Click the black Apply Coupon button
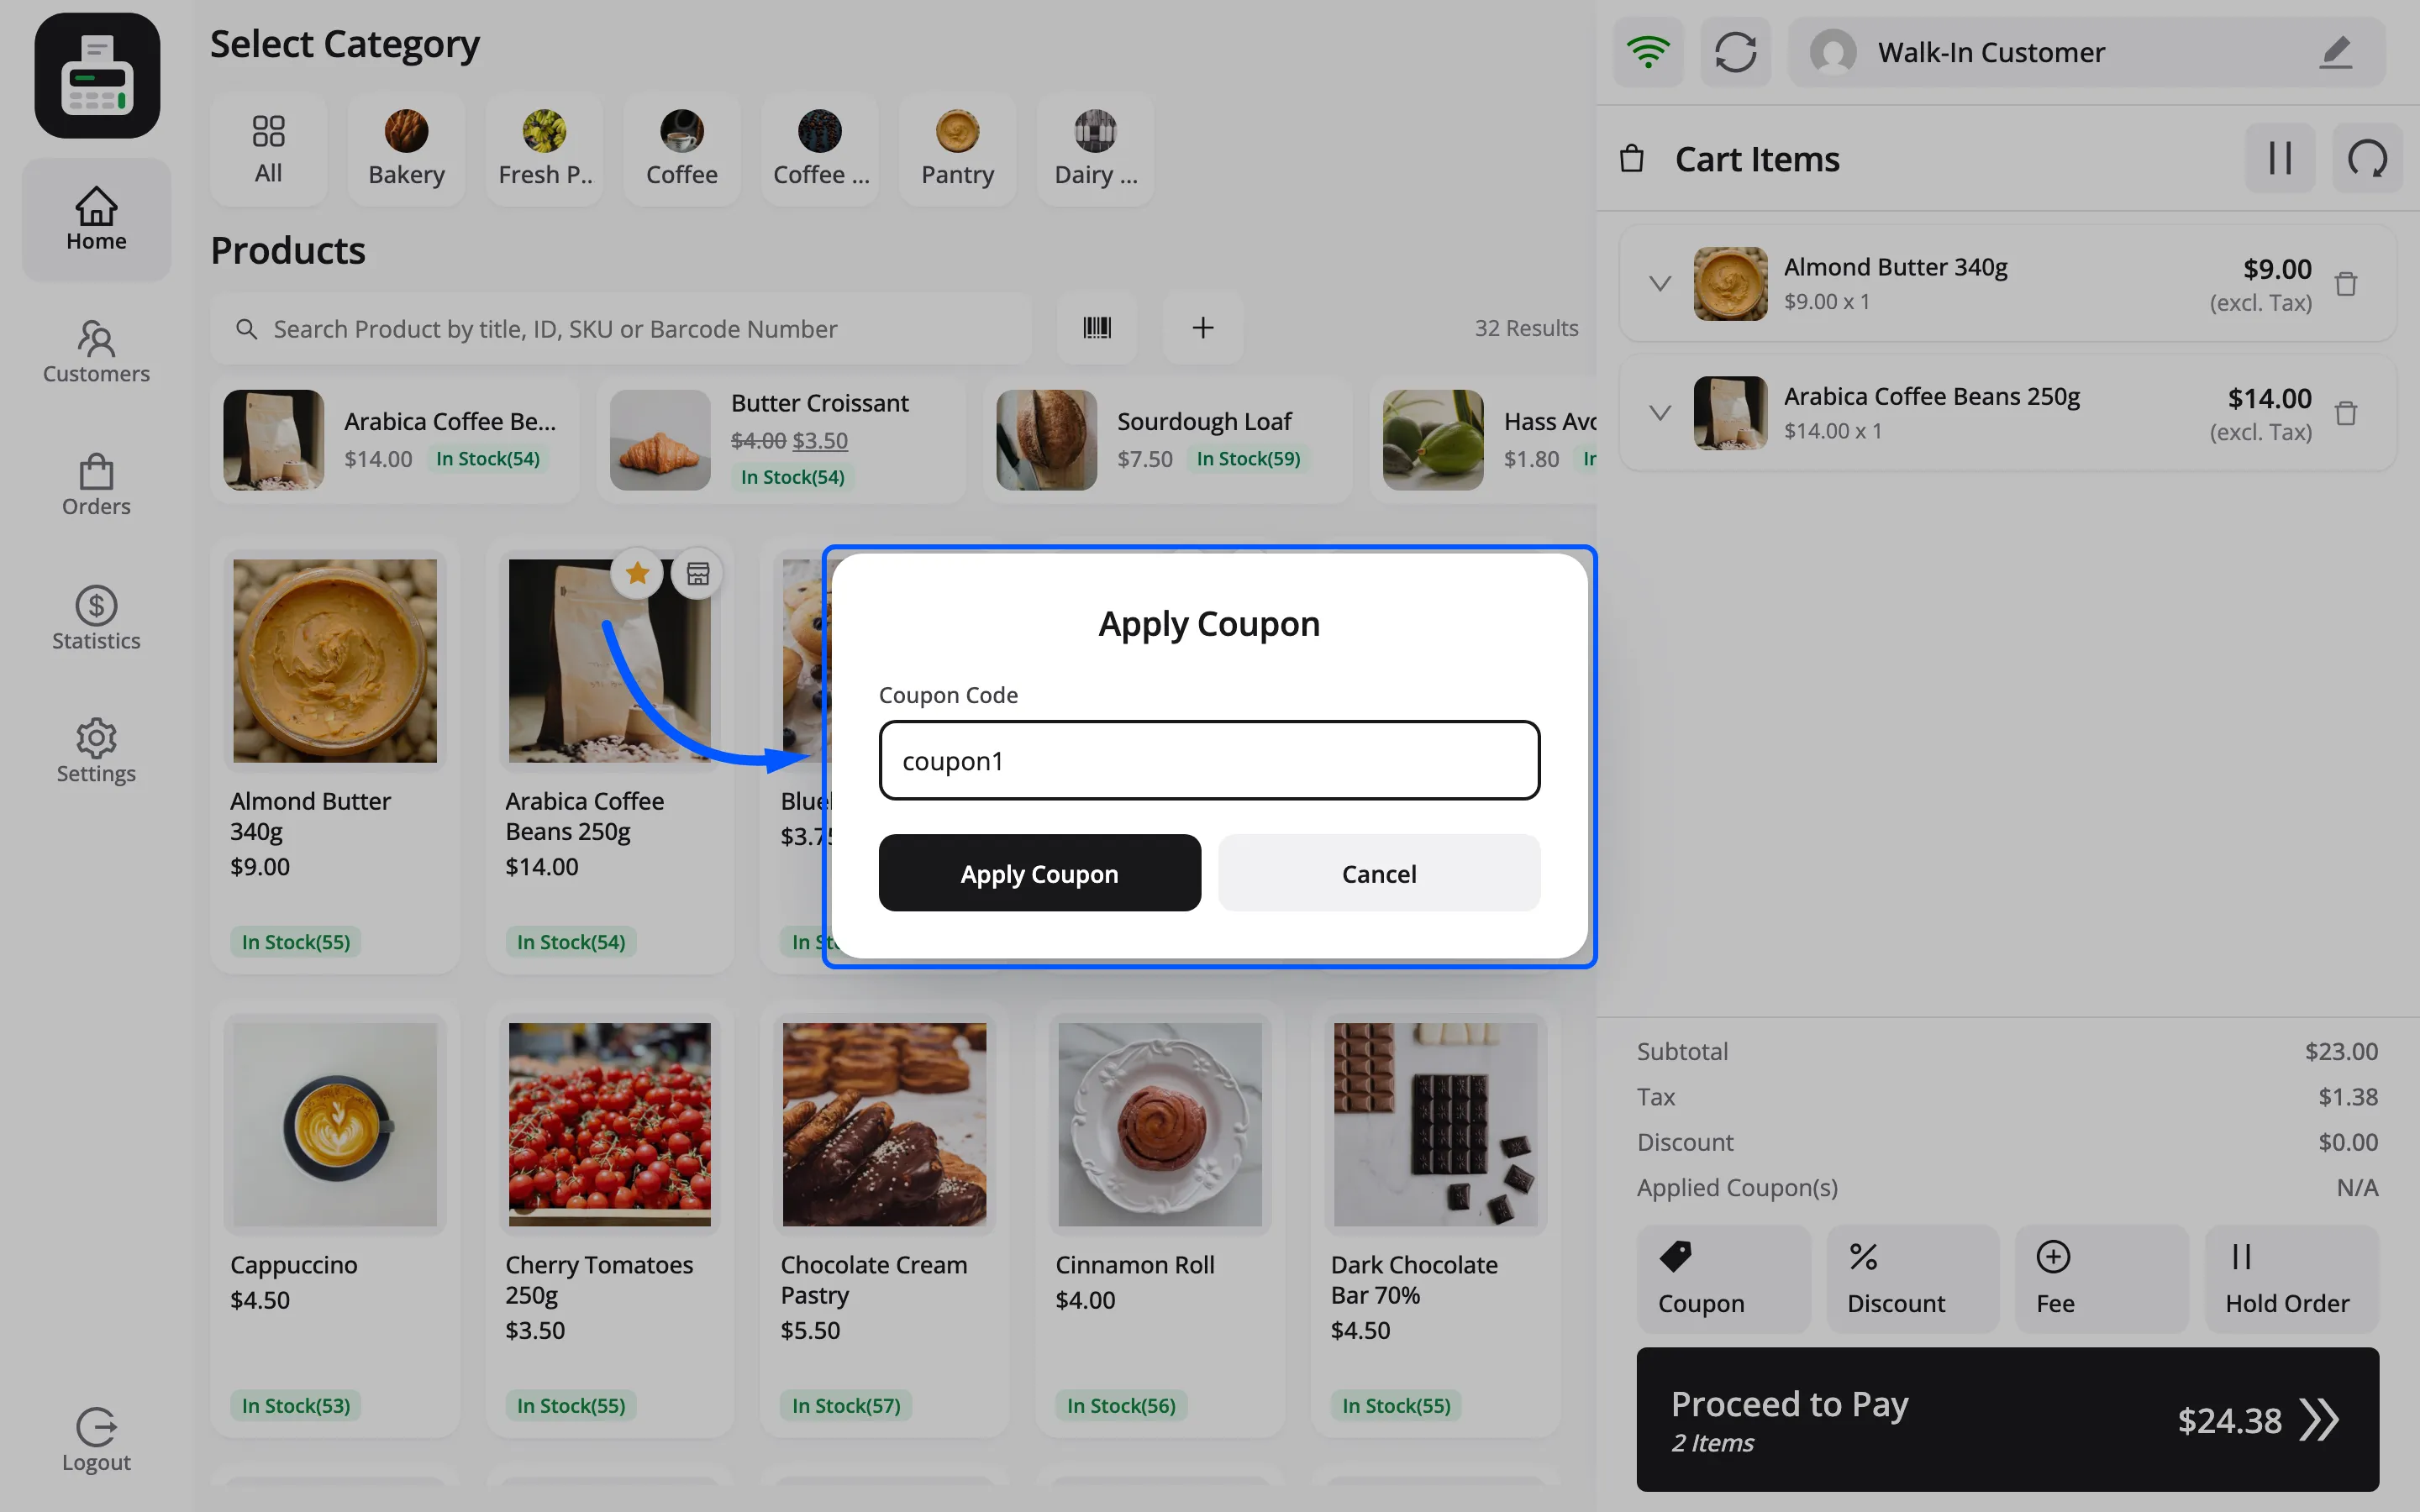The height and width of the screenshot is (1512, 2420). (1039, 873)
